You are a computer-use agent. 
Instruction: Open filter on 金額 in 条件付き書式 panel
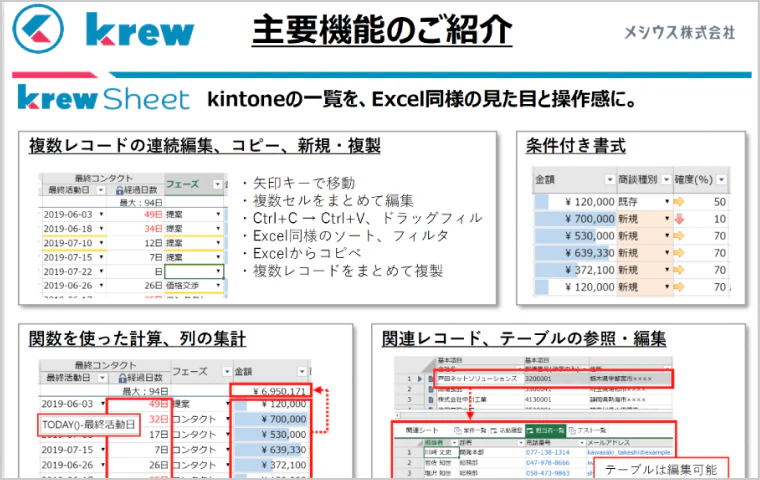pos(610,180)
